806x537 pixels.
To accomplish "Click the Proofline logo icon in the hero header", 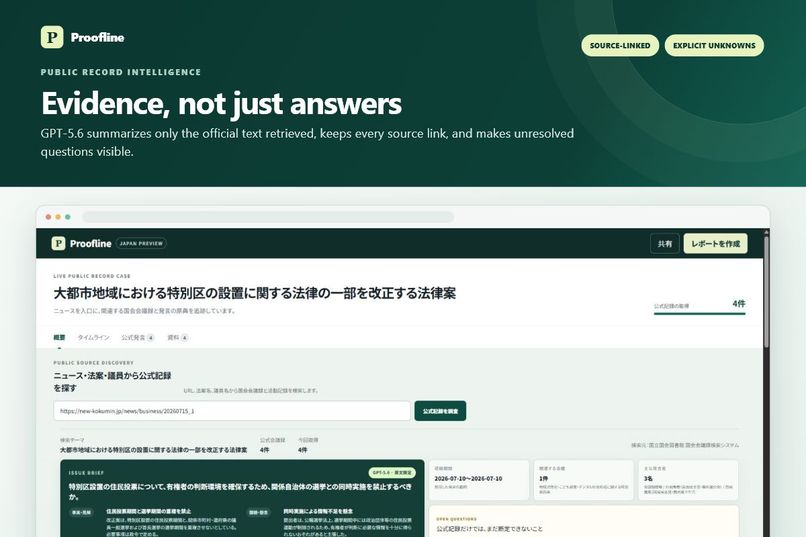I will tap(52, 37).
